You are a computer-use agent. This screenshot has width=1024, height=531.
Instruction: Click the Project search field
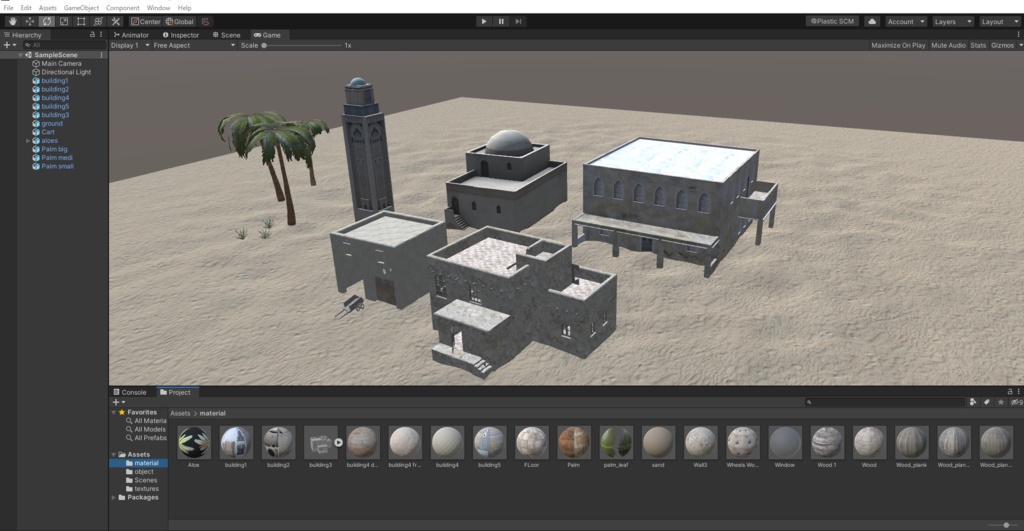pyautogui.click(x=885, y=402)
